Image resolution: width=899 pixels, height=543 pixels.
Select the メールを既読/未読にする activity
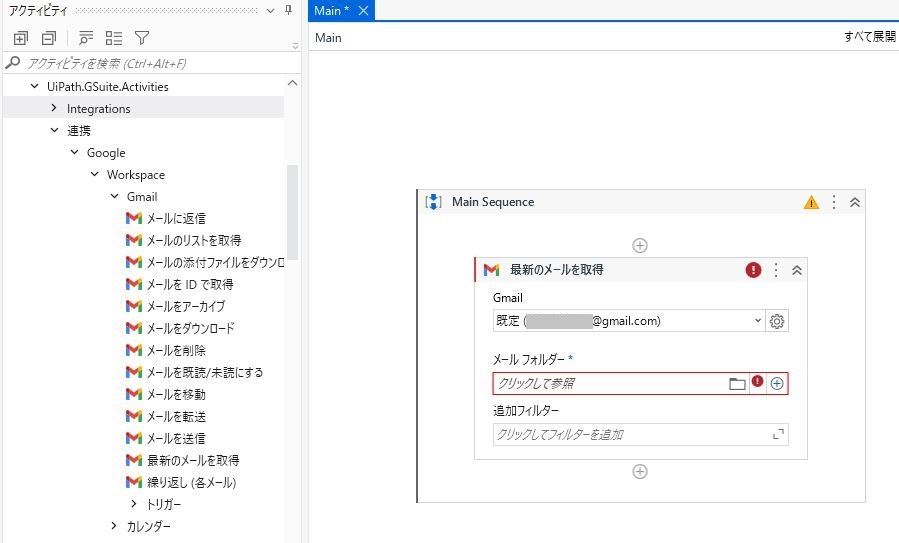point(194,372)
